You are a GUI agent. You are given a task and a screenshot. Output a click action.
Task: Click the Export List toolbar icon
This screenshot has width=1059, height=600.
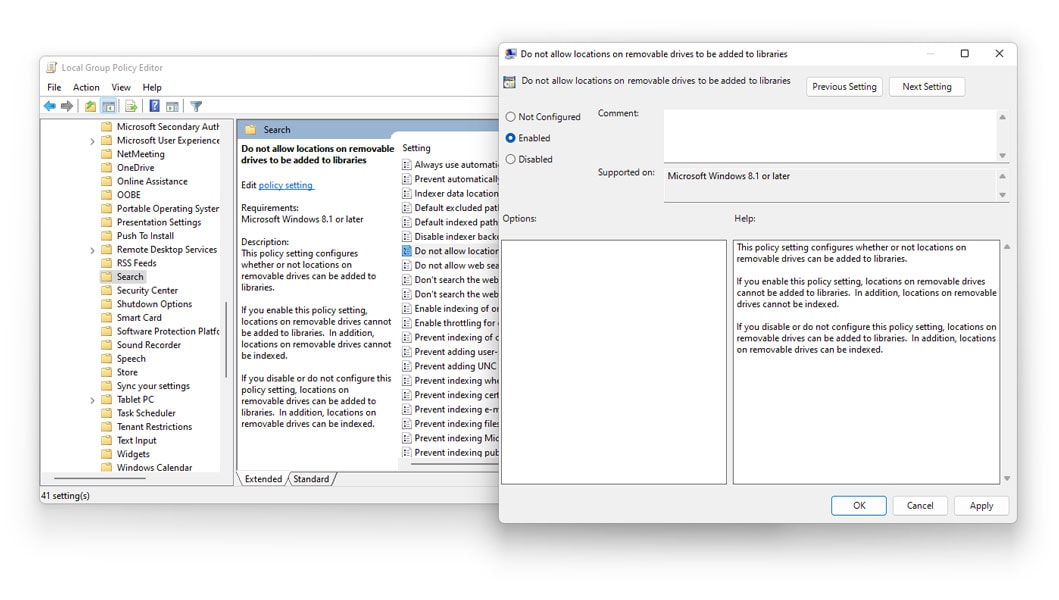tap(129, 106)
